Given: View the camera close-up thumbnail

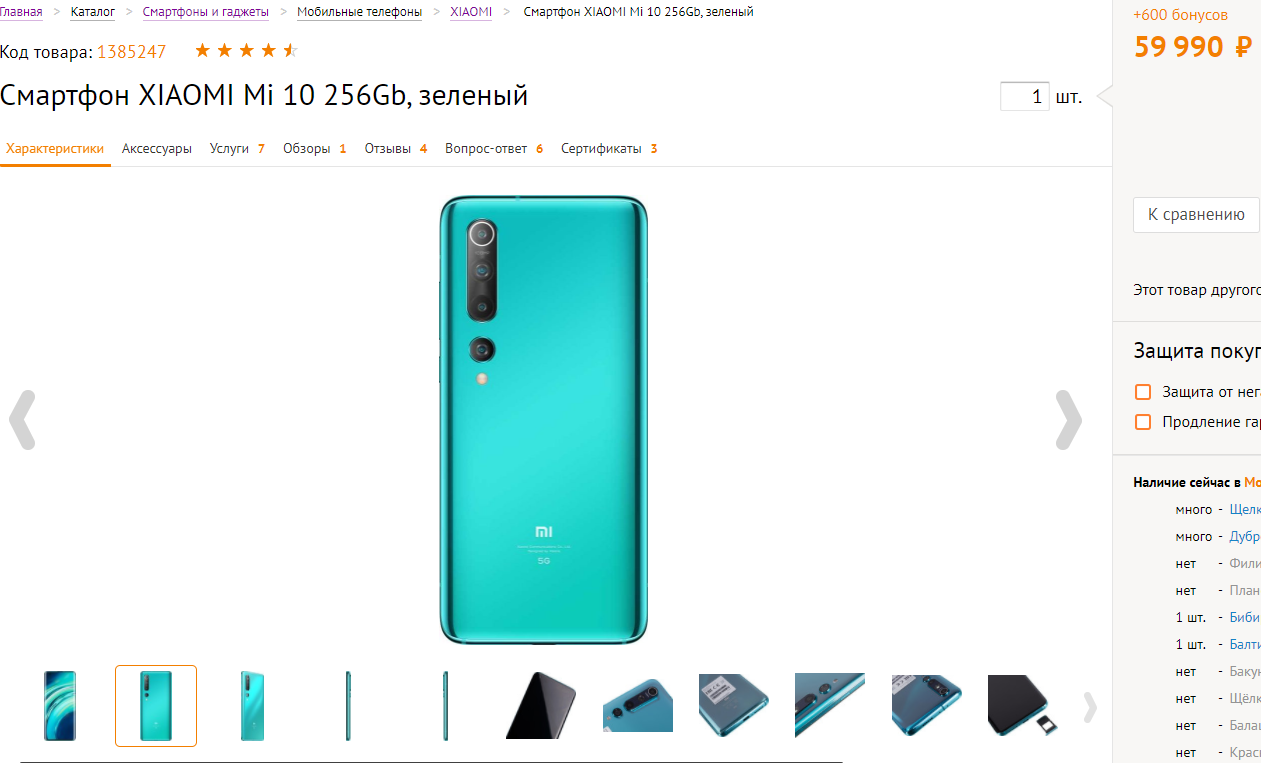Looking at the screenshot, I should tap(637, 706).
